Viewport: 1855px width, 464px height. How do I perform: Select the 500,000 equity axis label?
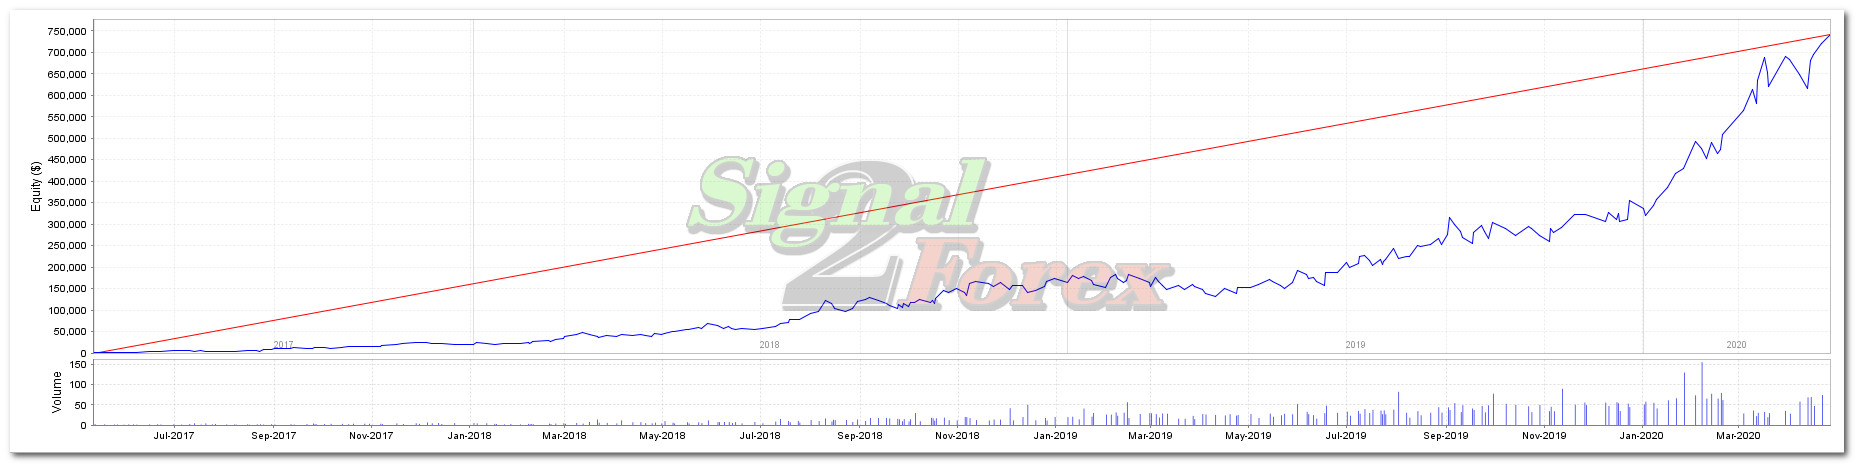(67, 139)
